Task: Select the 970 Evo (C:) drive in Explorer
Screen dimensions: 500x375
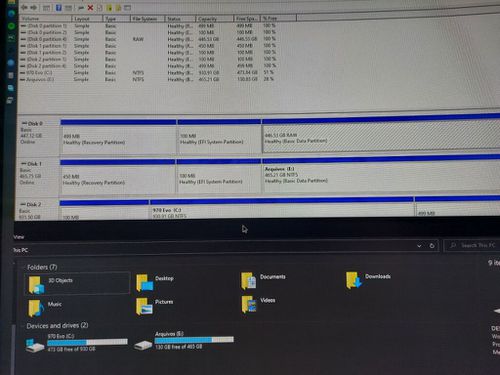Action: coord(77,343)
